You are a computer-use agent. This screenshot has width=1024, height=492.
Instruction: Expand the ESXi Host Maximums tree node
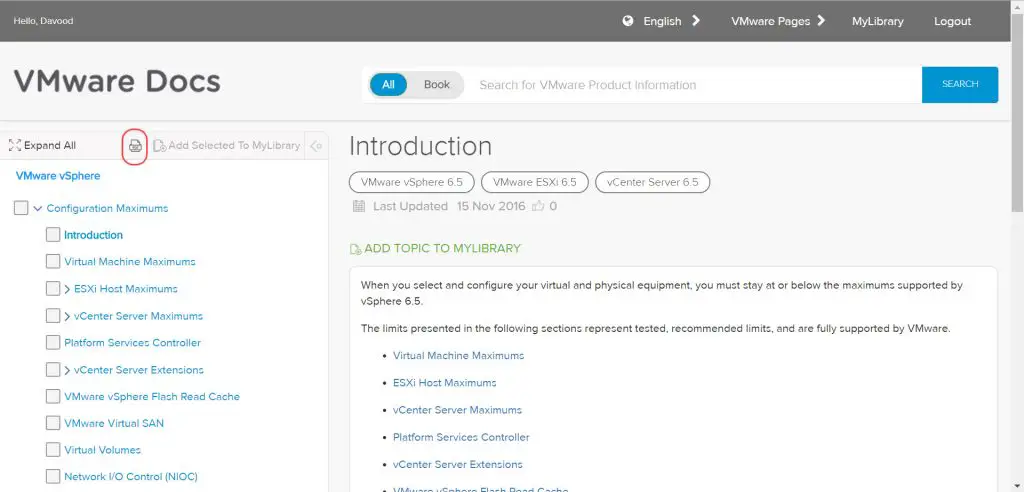[x=68, y=289]
